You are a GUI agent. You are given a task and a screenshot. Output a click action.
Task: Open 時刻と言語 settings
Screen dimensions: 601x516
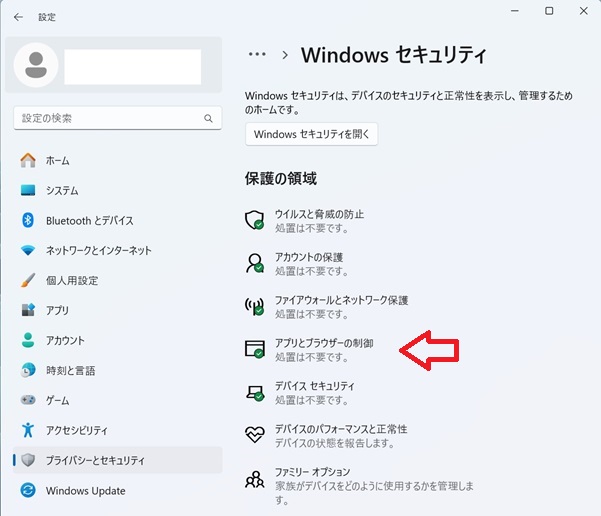pyautogui.click(x=117, y=370)
